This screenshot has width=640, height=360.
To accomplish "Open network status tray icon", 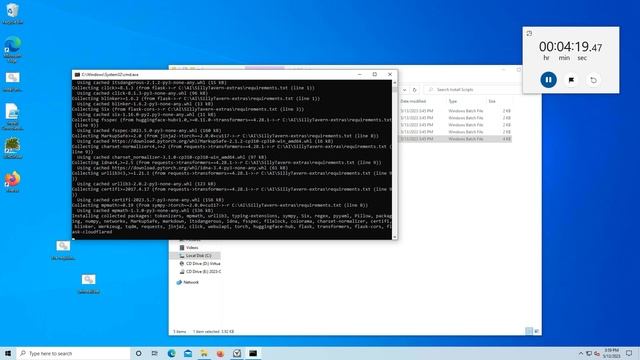I will (589, 353).
